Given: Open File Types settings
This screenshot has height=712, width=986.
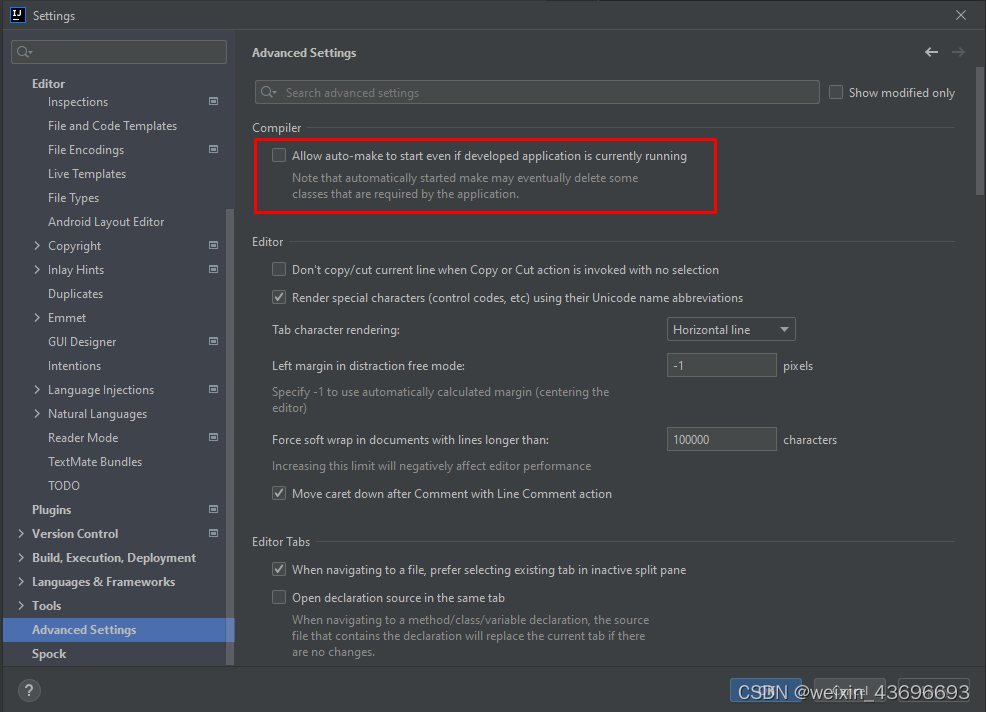Looking at the screenshot, I should tap(74, 197).
